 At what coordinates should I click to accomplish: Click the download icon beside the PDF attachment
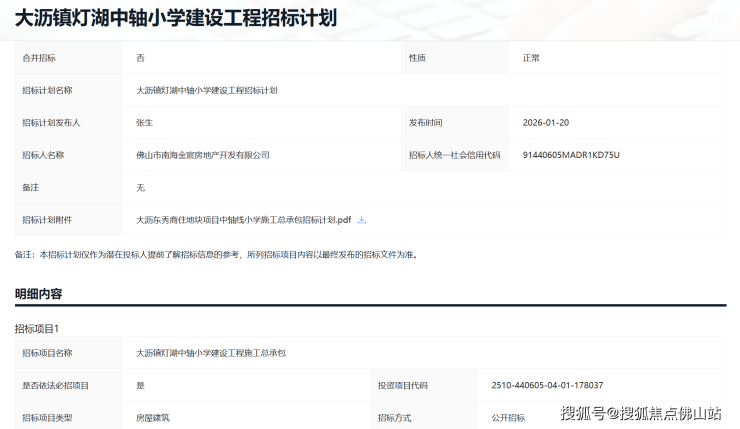coord(362,220)
